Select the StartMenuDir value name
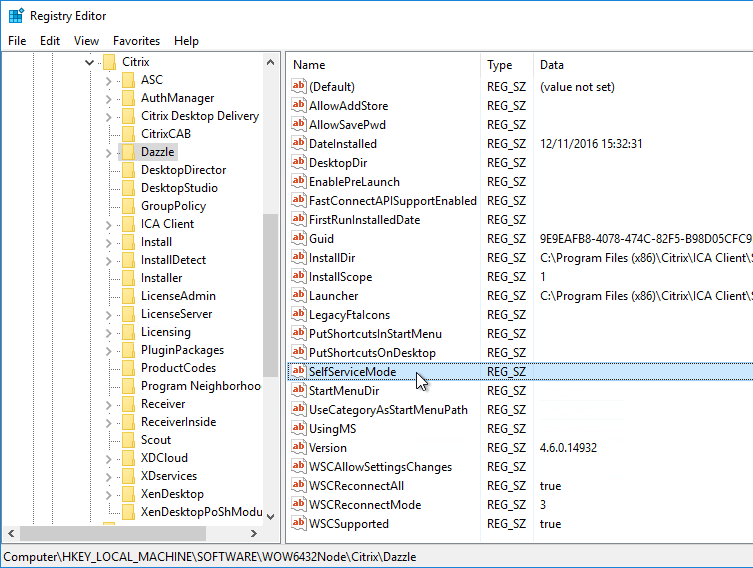Viewport: 753px width, 568px height. point(344,390)
